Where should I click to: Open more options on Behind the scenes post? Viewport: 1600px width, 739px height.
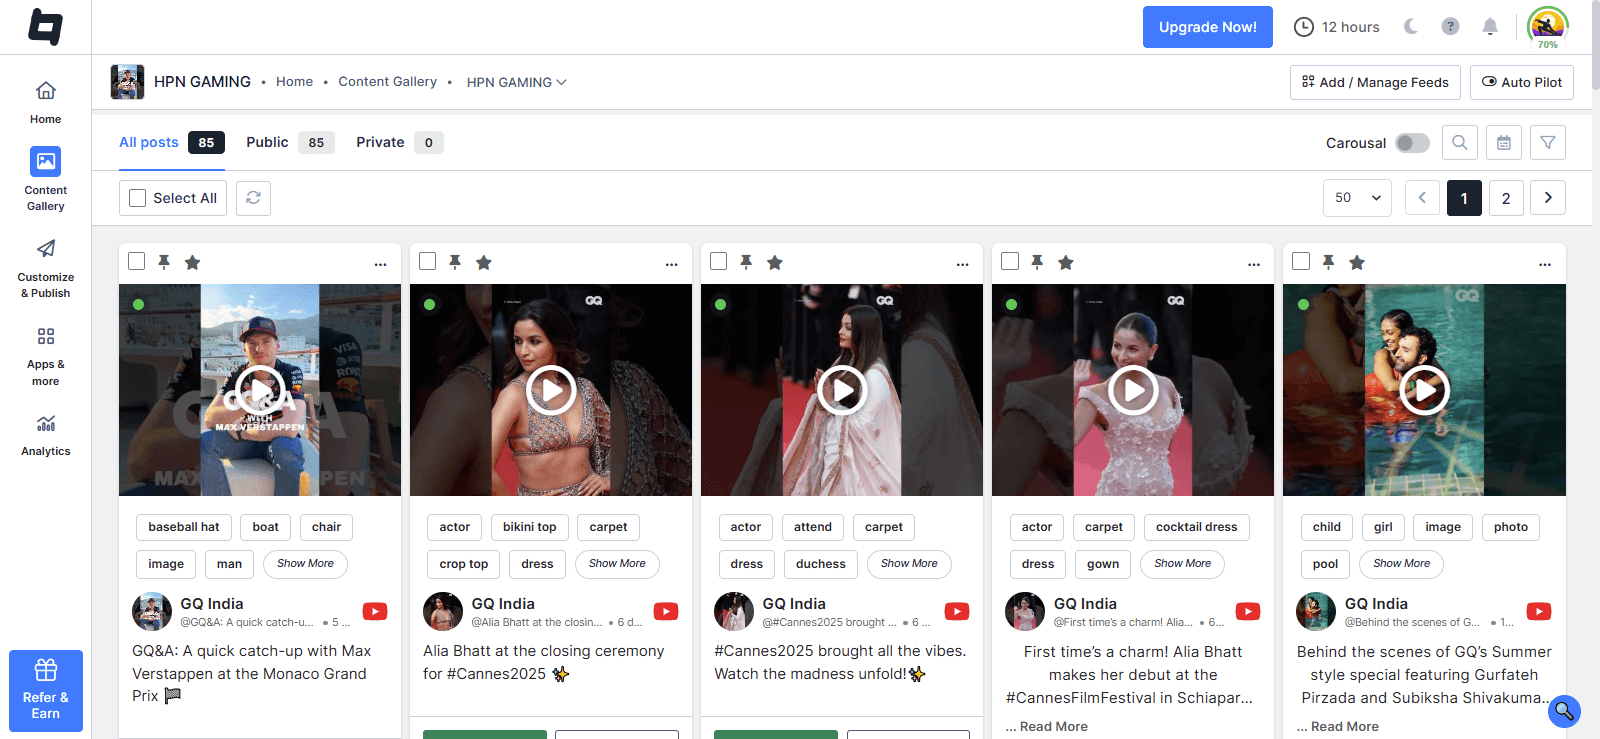(x=1545, y=264)
